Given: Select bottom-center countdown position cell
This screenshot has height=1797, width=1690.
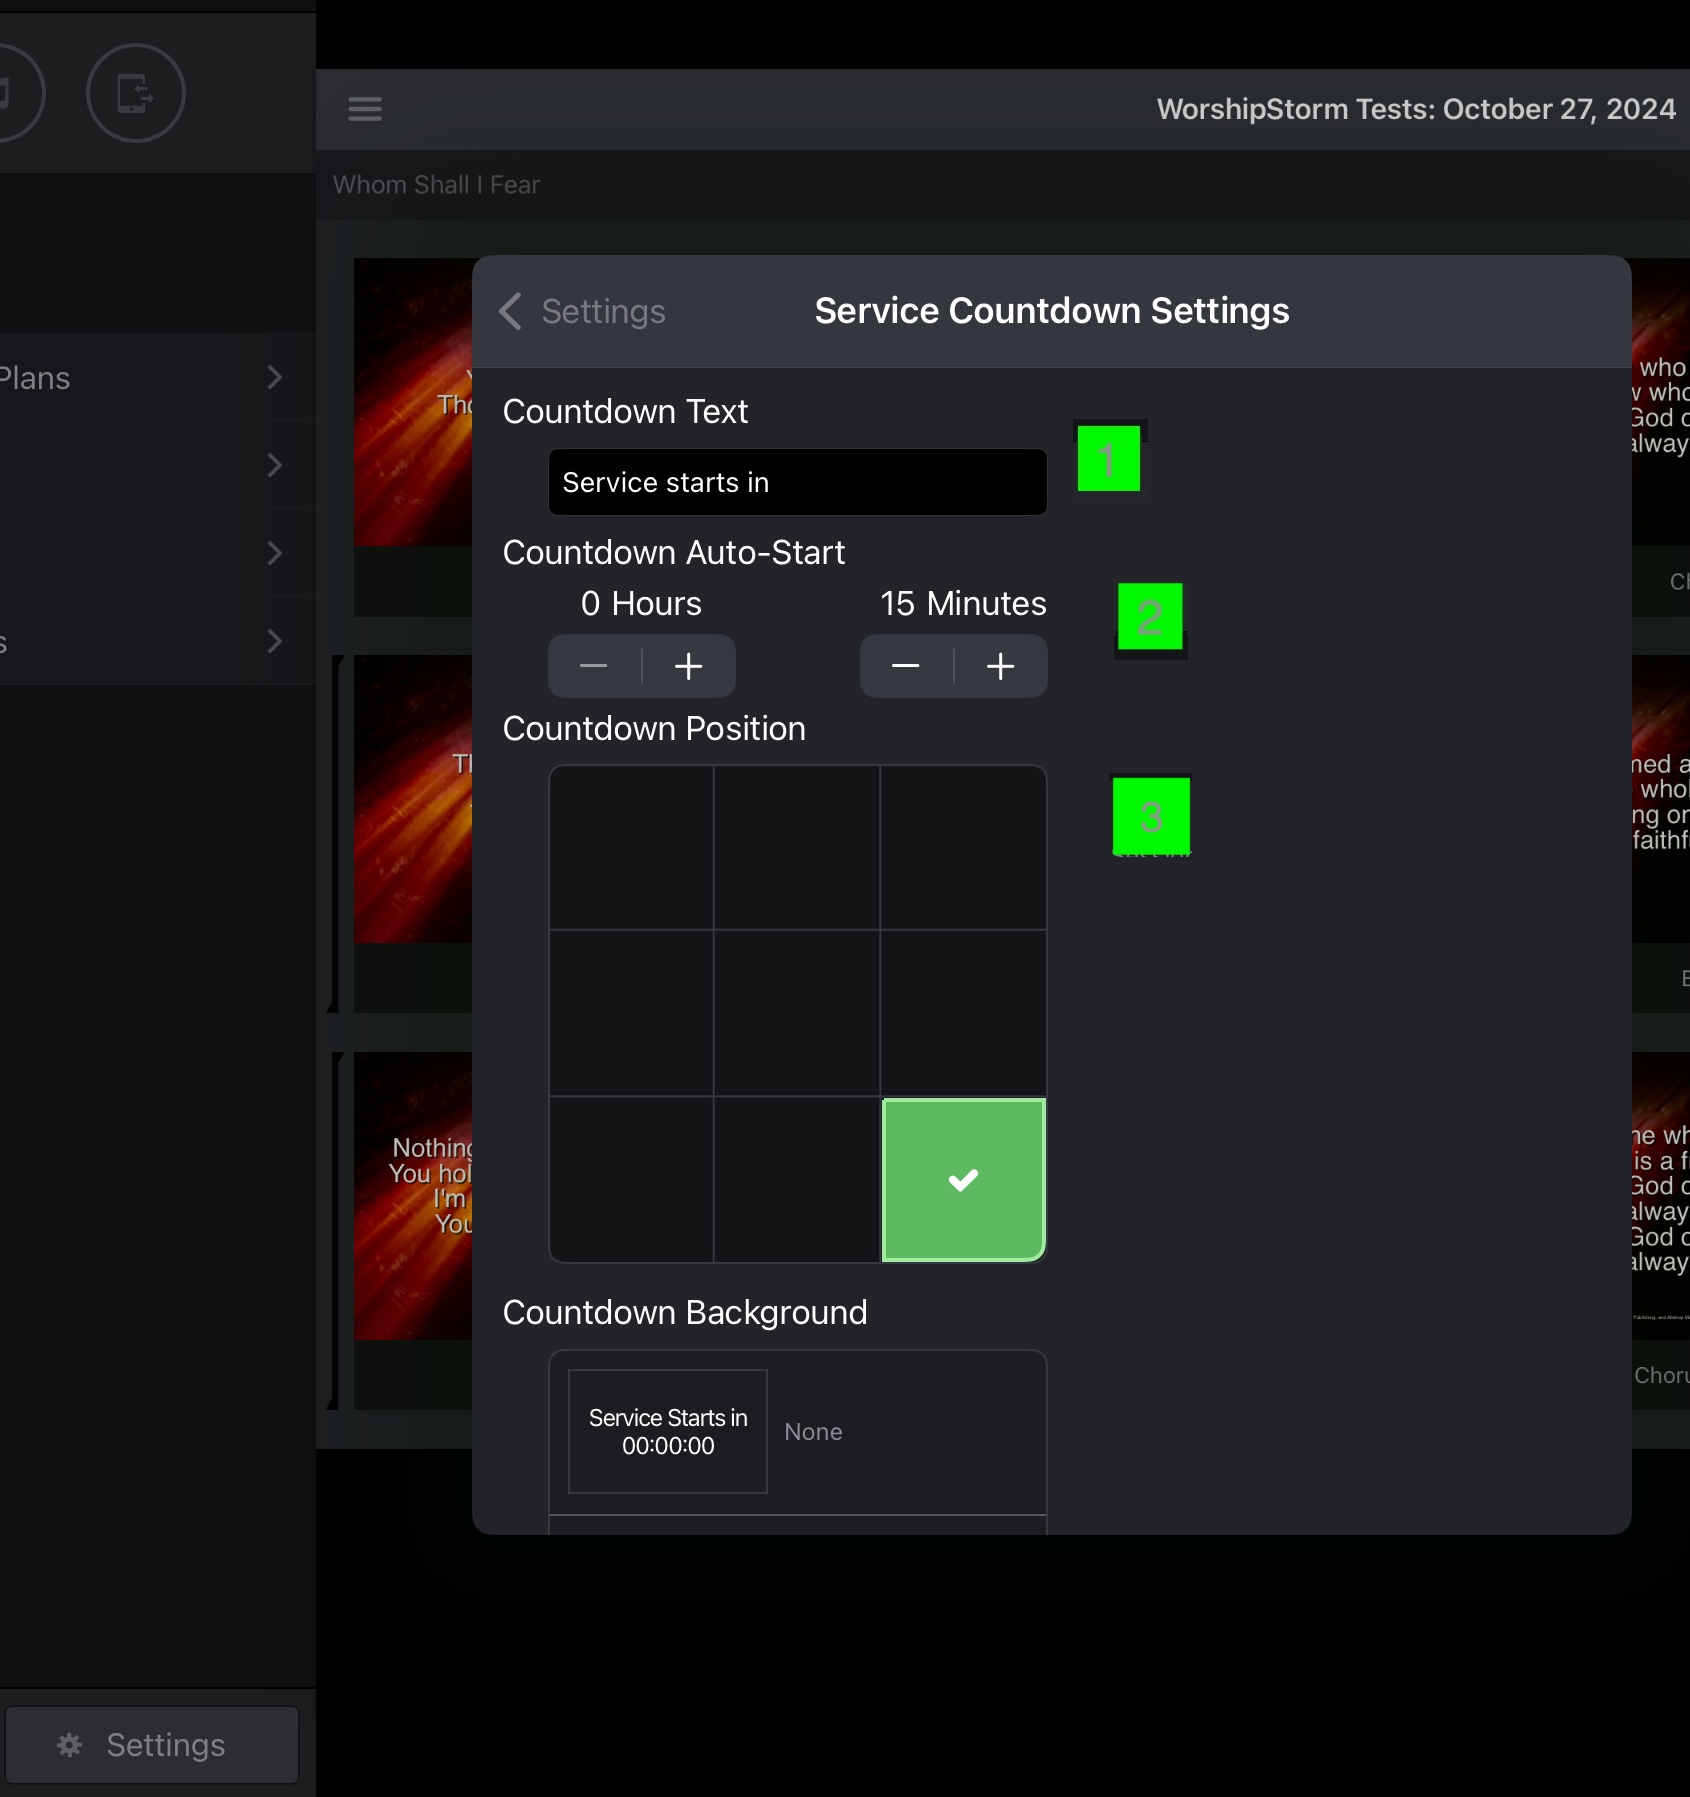Looking at the screenshot, I should (x=797, y=1180).
